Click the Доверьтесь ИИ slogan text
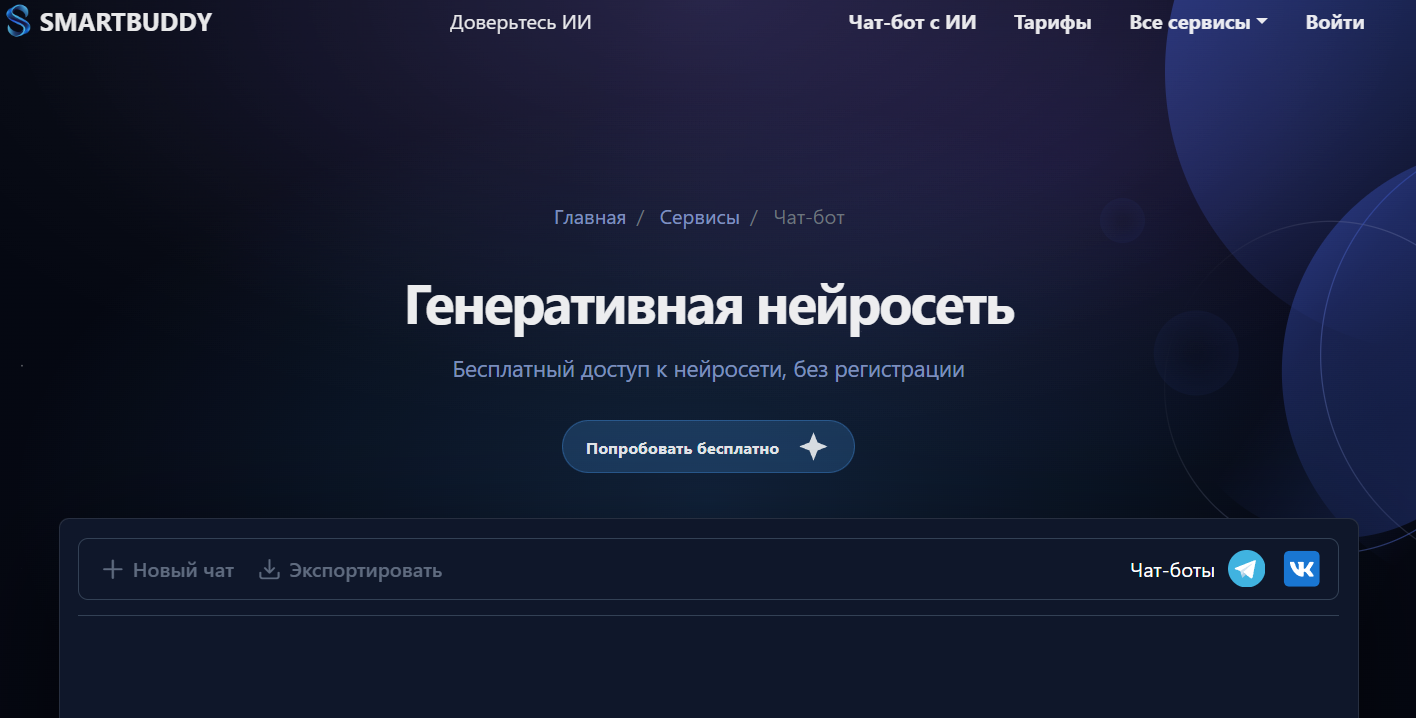The image size is (1416, 718). [x=521, y=22]
